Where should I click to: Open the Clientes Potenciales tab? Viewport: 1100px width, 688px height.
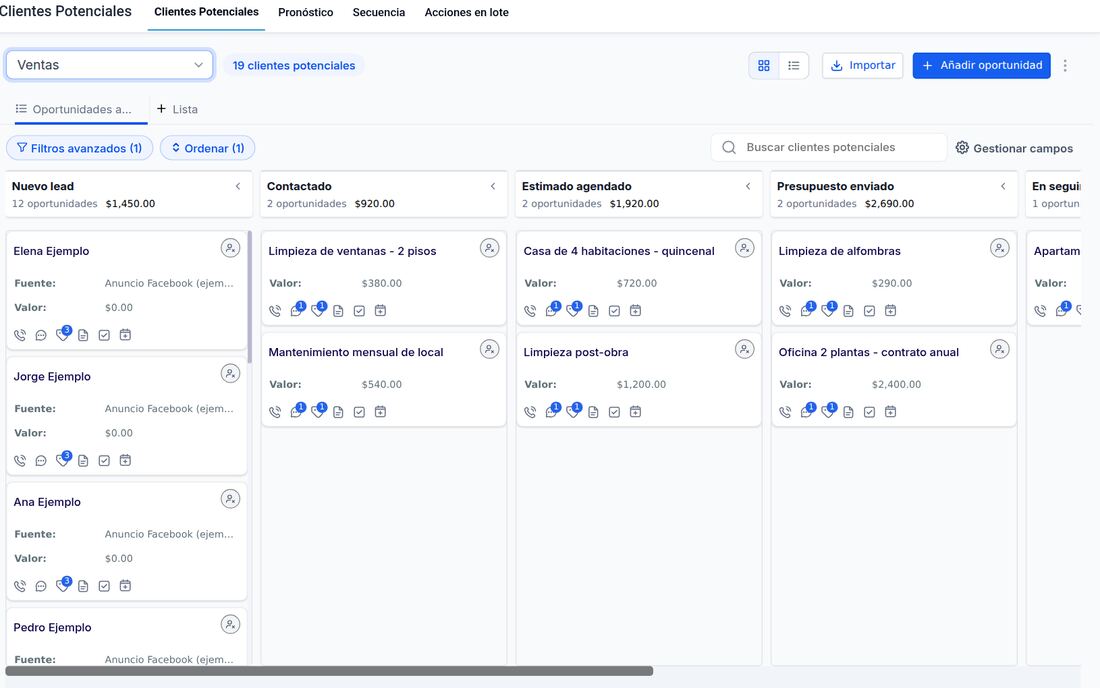coord(206,12)
